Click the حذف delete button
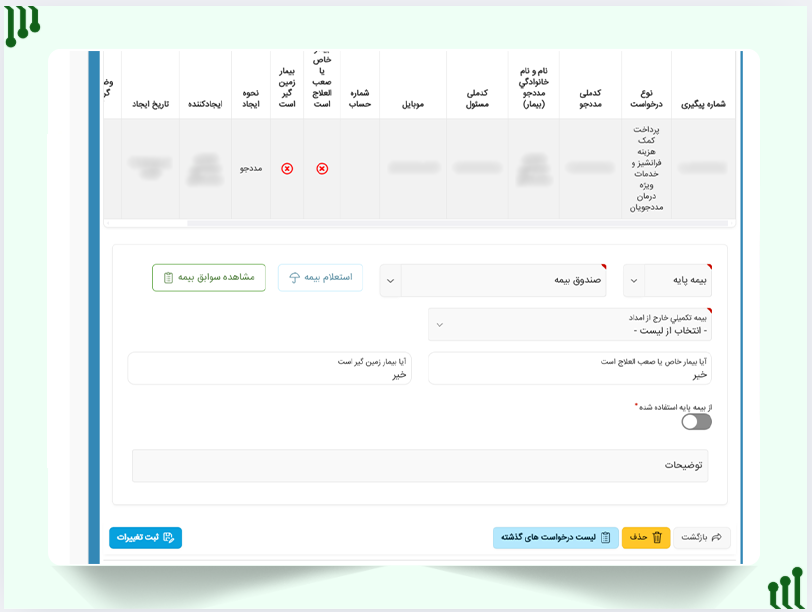The width and height of the screenshot is (812, 612). click(x=646, y=537)
